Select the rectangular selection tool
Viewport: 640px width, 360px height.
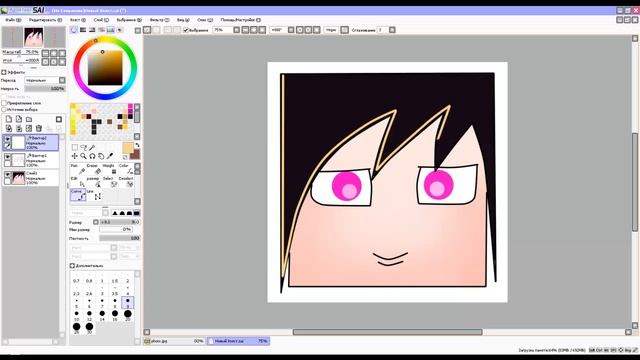click(75, 147)
